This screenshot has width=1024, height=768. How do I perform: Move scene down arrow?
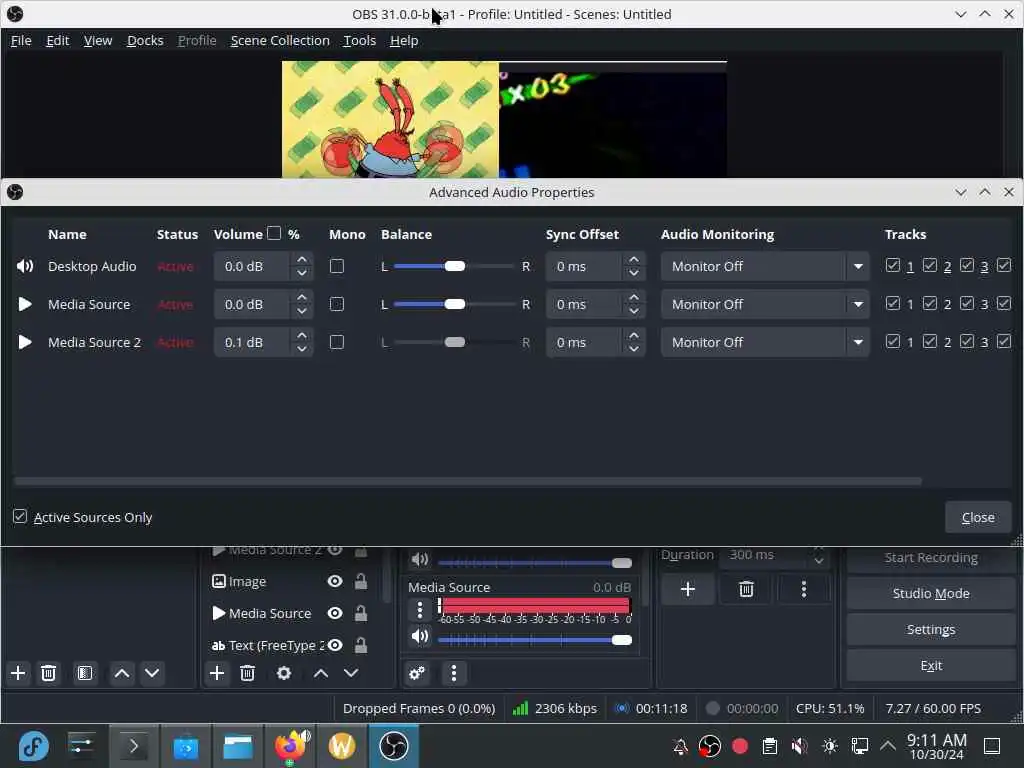point(152,673)
